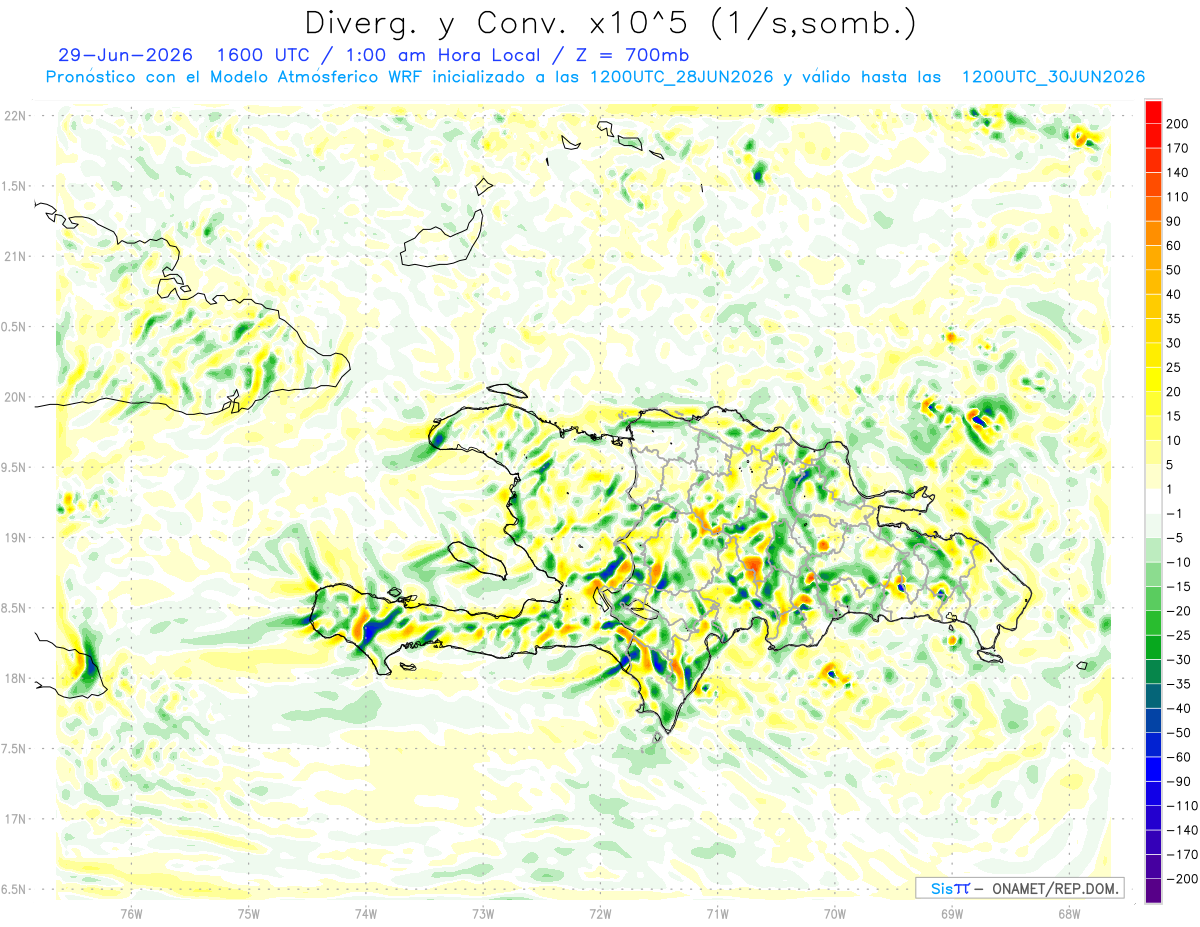
Task: Click the '1200UTC_28JUN2026' initialization text
Action: (682, 77)
